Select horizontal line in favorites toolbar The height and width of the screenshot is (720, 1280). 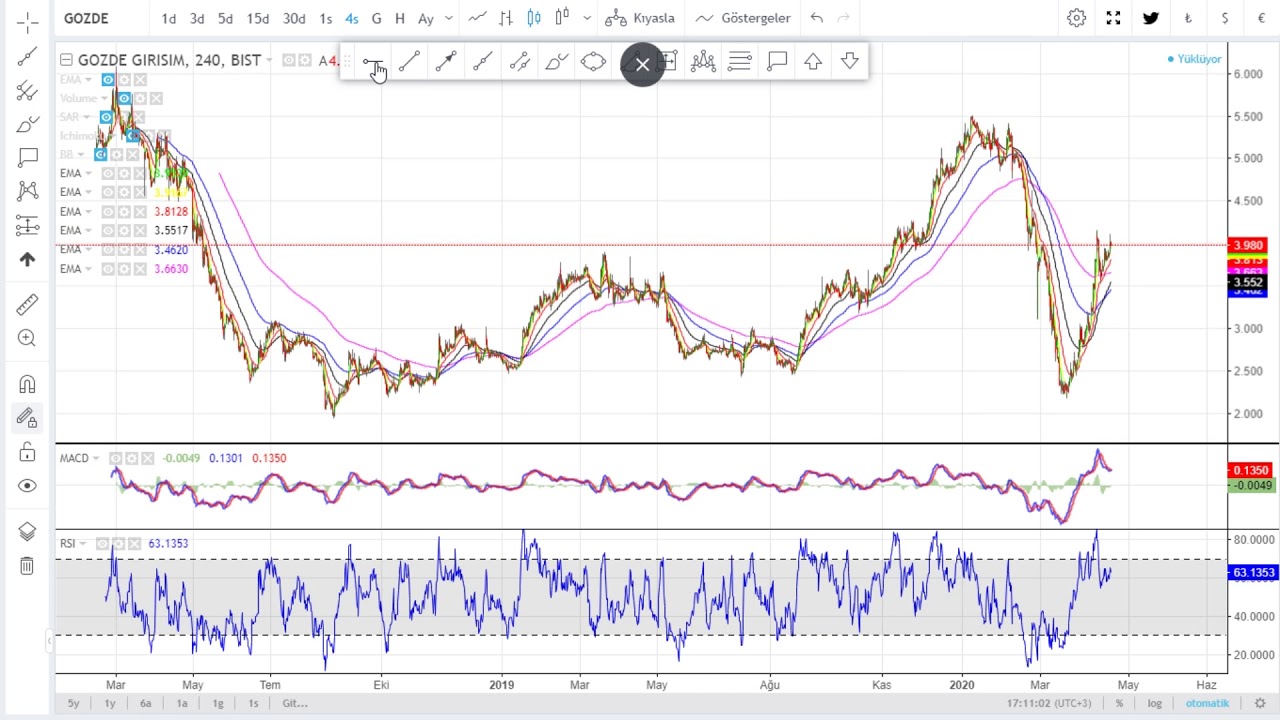click(372, 62)
